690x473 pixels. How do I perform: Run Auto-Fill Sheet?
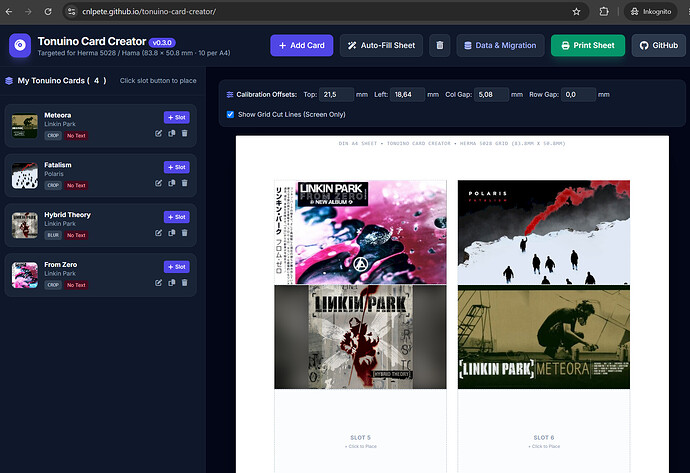pos(381,45)
